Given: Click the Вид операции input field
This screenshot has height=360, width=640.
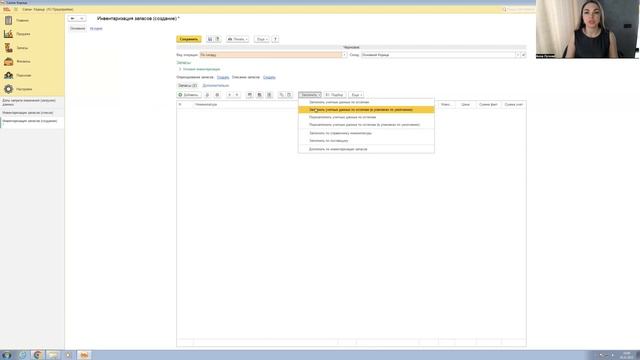Looking at the screenshot, I should (x=271, y=55).
